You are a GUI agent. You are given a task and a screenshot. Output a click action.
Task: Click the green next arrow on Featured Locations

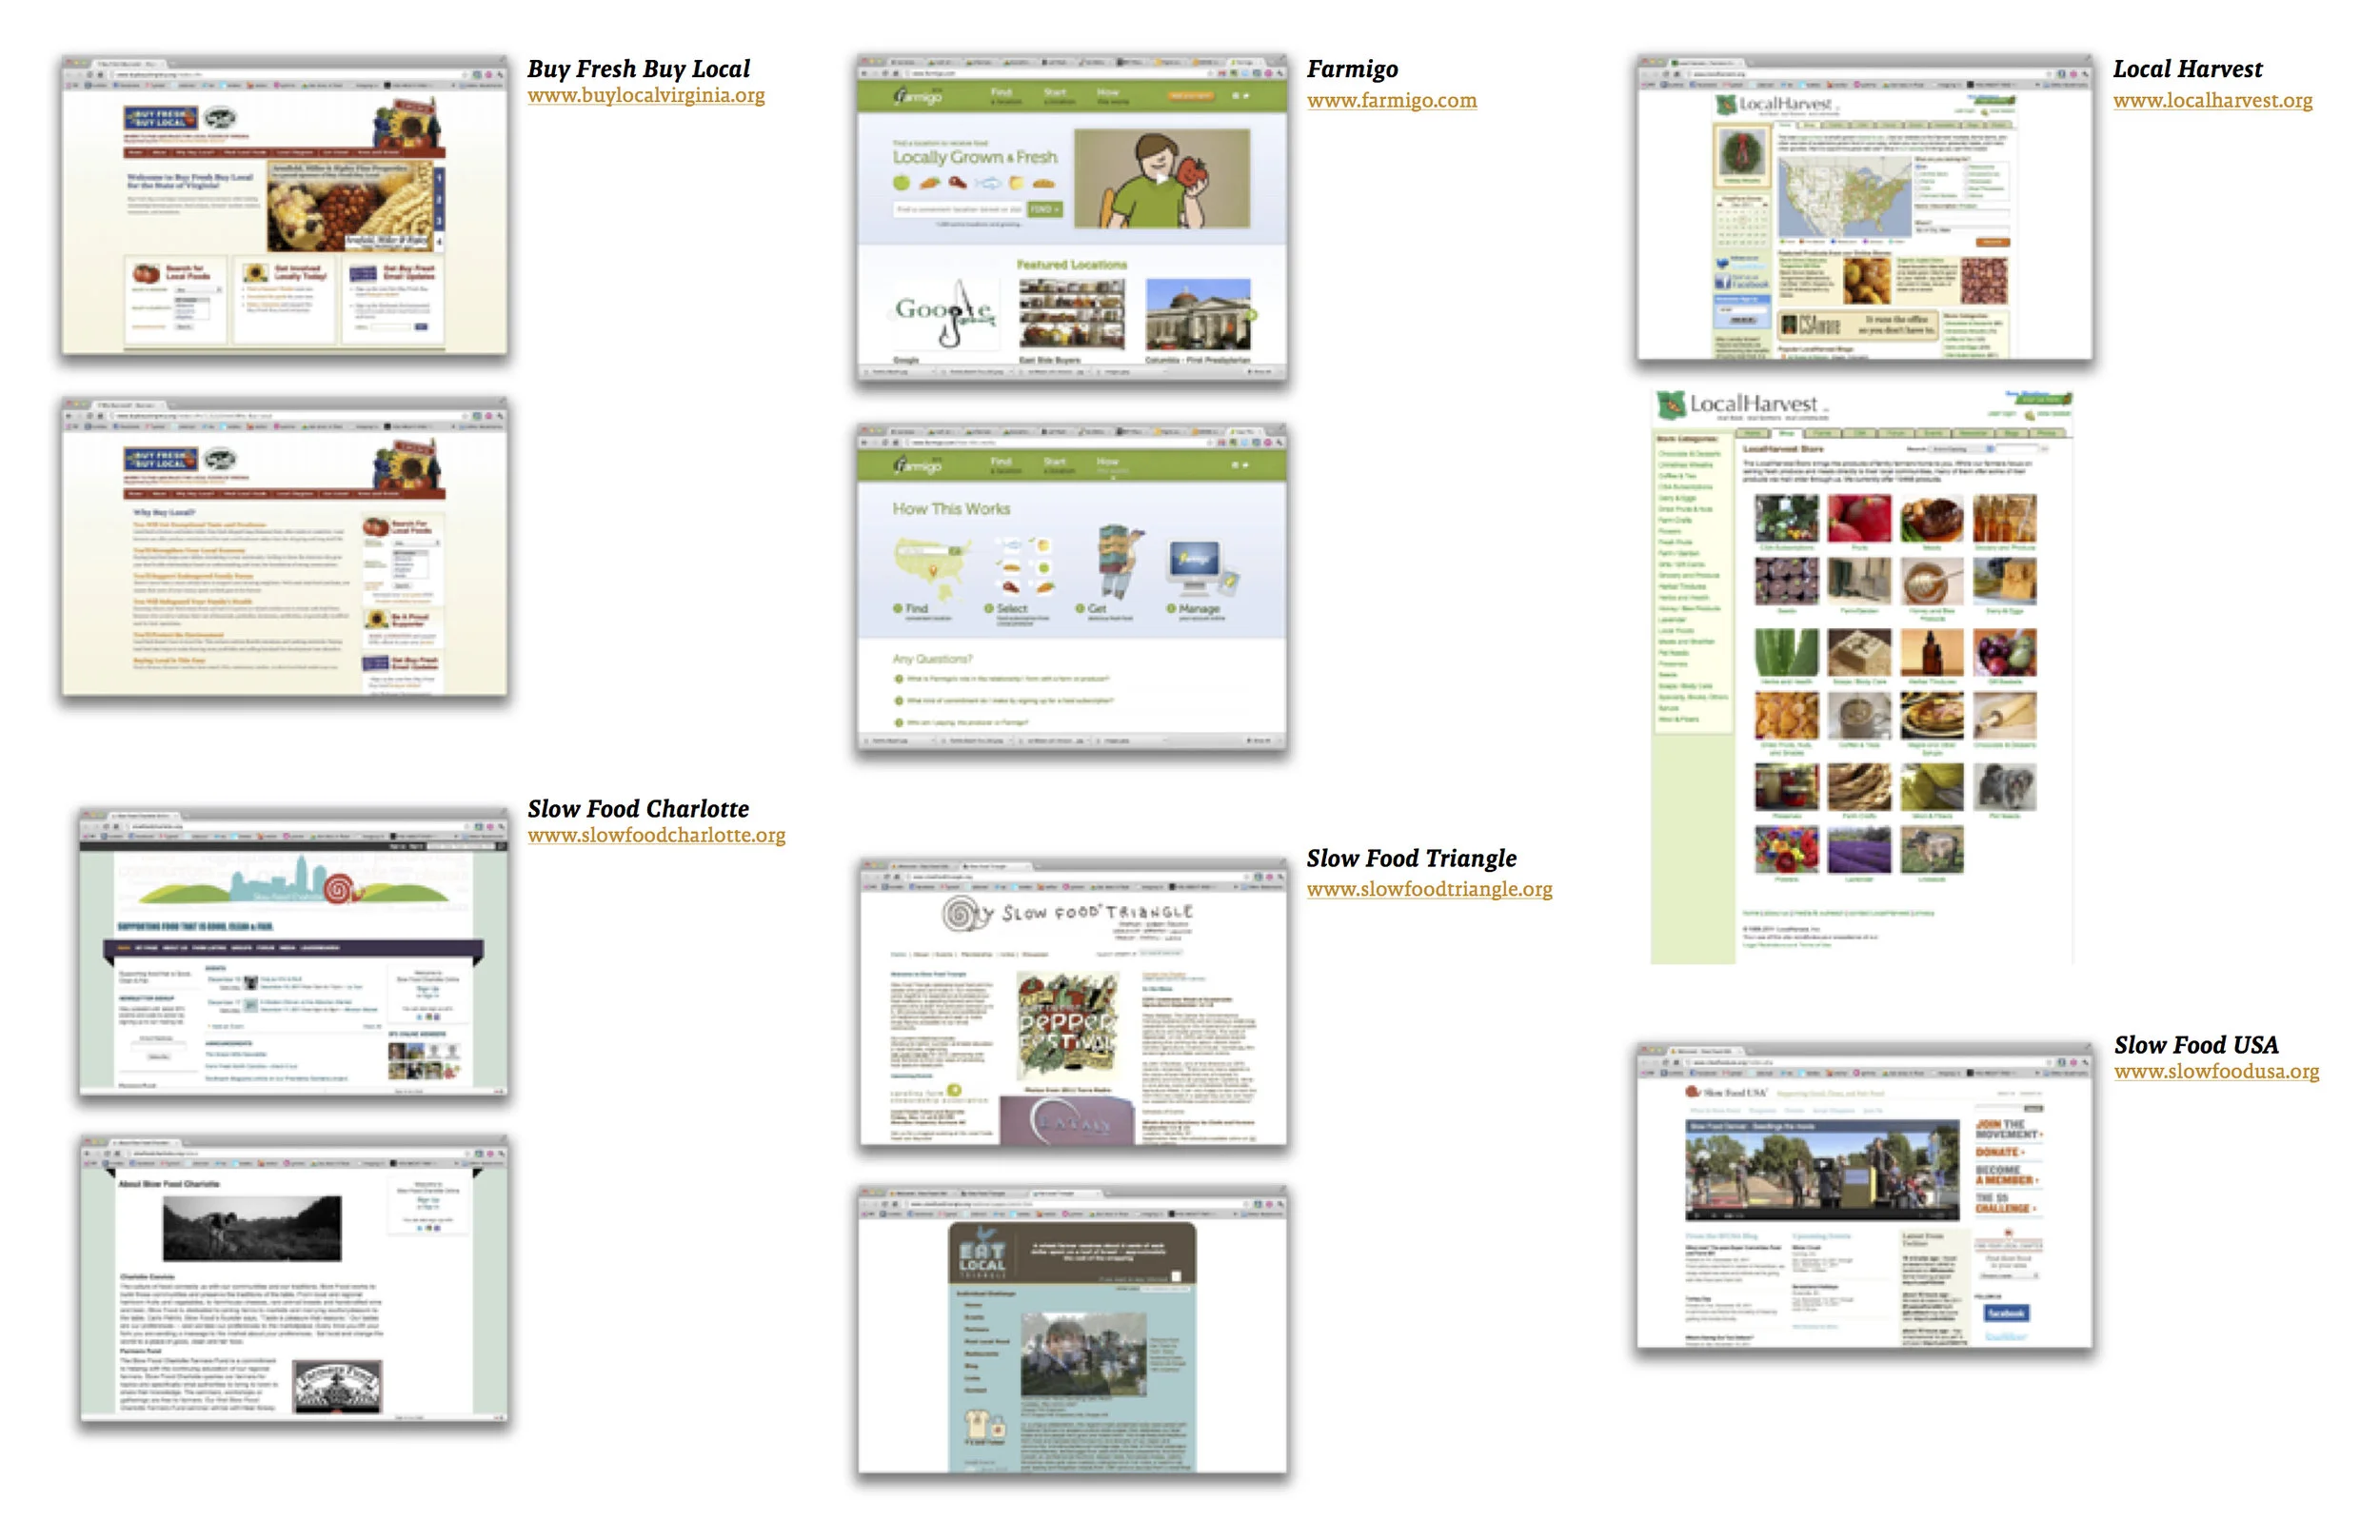(x=1251, y=314)
